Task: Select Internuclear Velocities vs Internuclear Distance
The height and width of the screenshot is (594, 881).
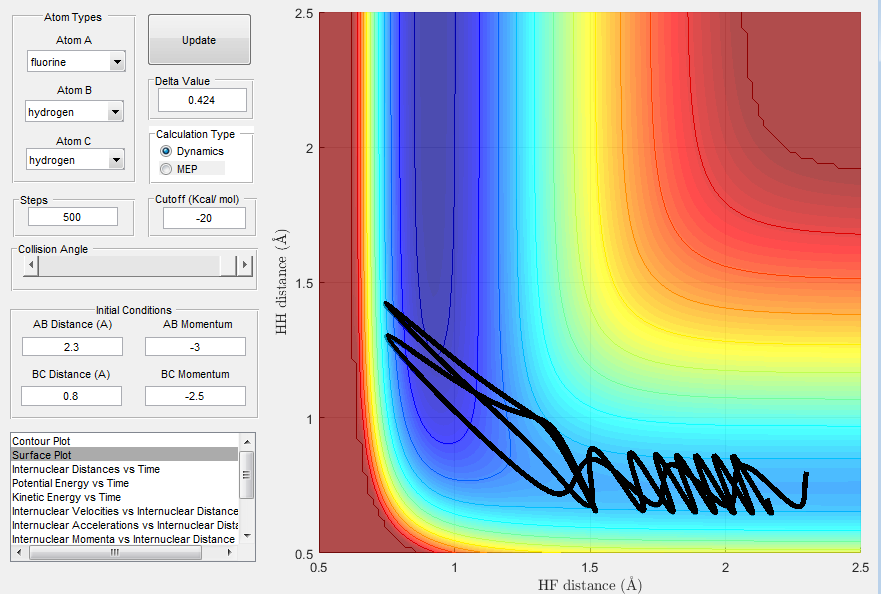Action: 125,511
